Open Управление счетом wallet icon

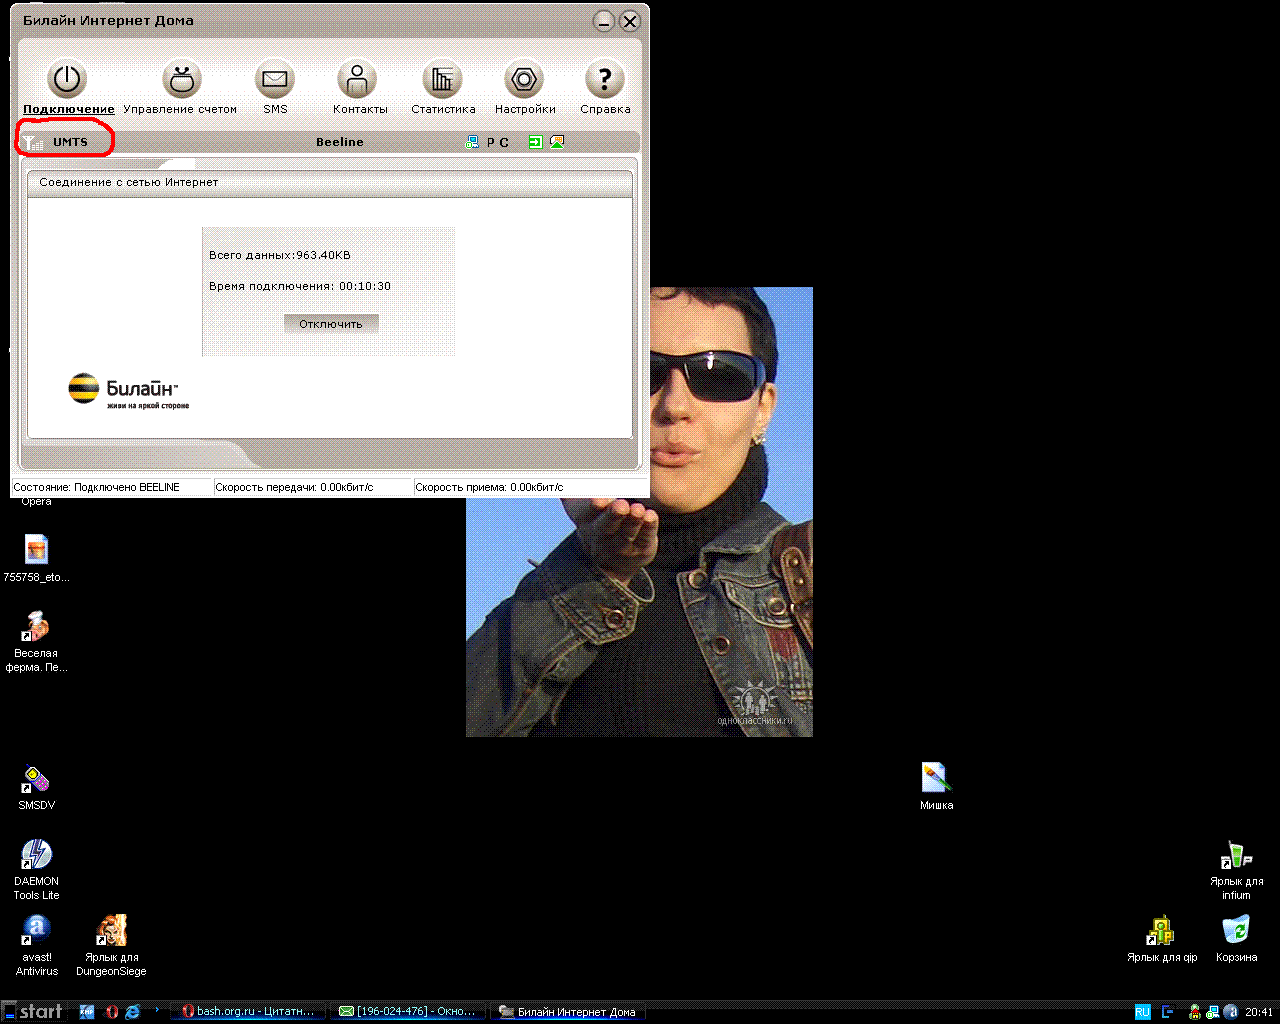click(181, 79)
